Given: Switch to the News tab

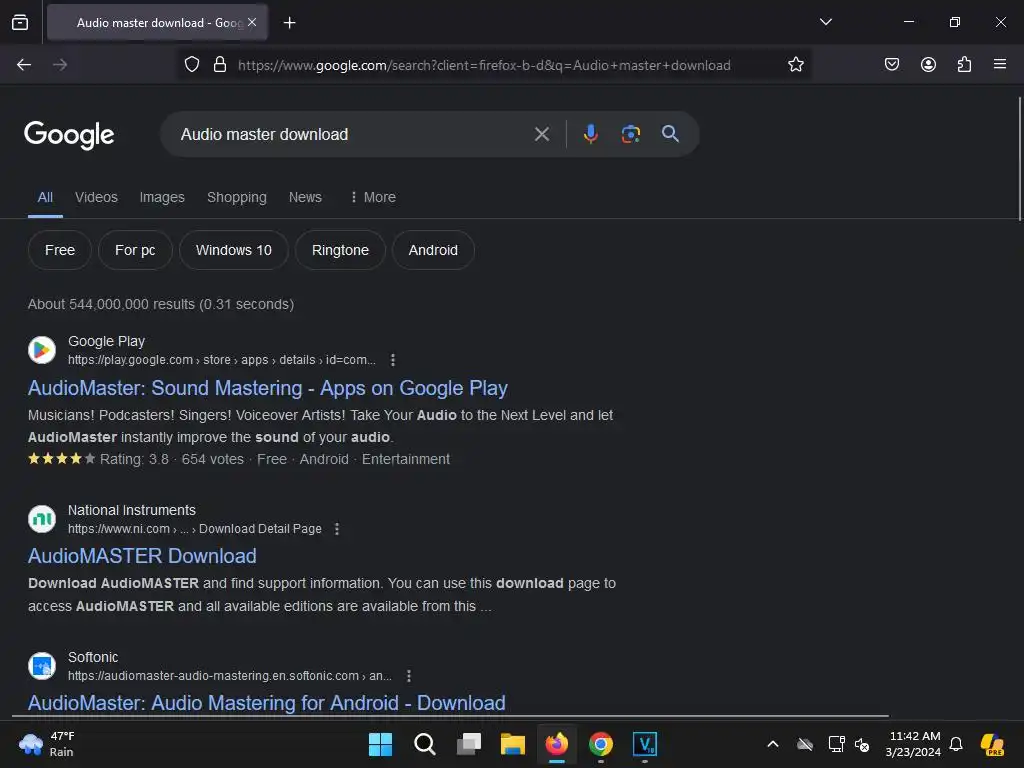Looking at the screenshot, I should coord(305,197).
